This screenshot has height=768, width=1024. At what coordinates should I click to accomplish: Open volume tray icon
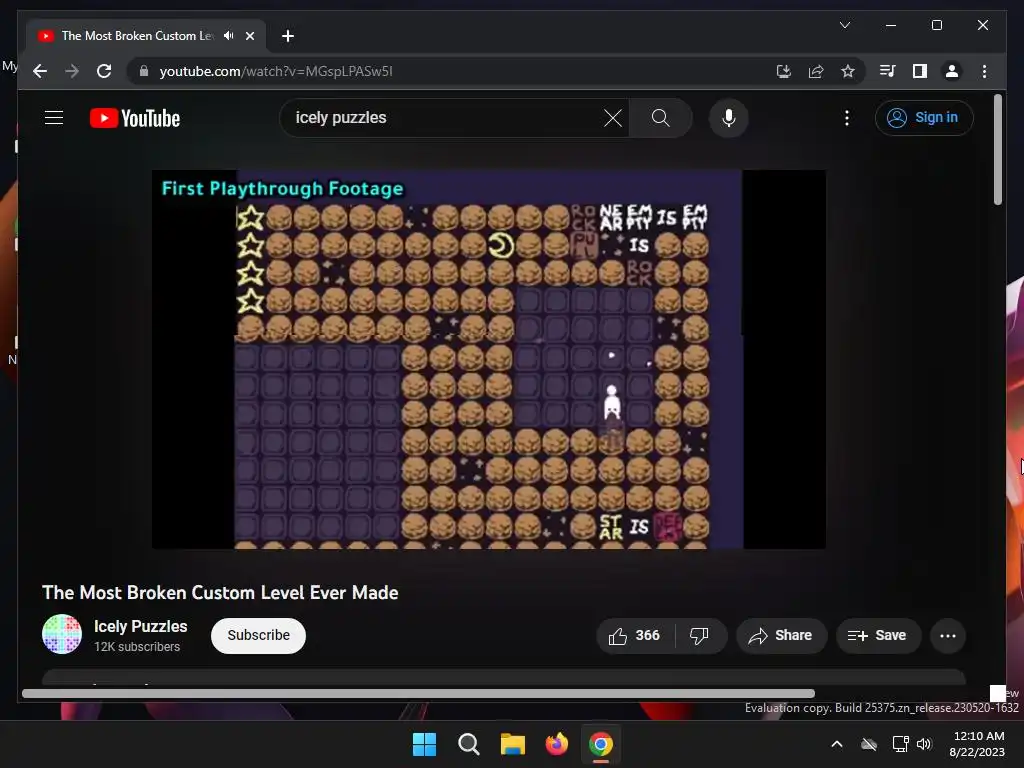(x=924, y=744)
